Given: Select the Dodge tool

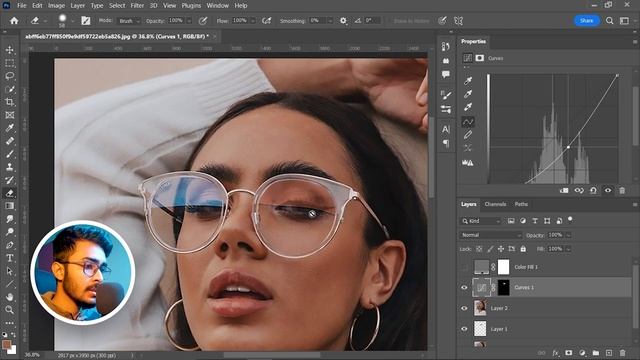Looking at the screenshot, I should click(9, 232).
